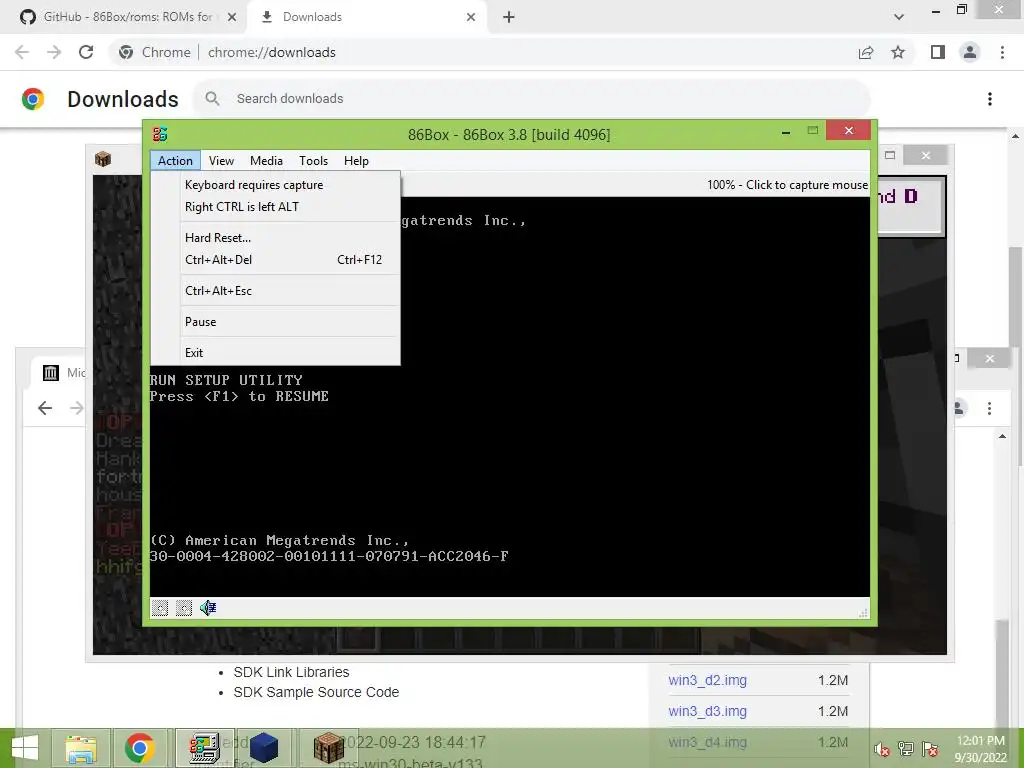Select Hard Reset... menu entry
The height and width of the screenshot is (768, 1024).
(x=275, y=238)
